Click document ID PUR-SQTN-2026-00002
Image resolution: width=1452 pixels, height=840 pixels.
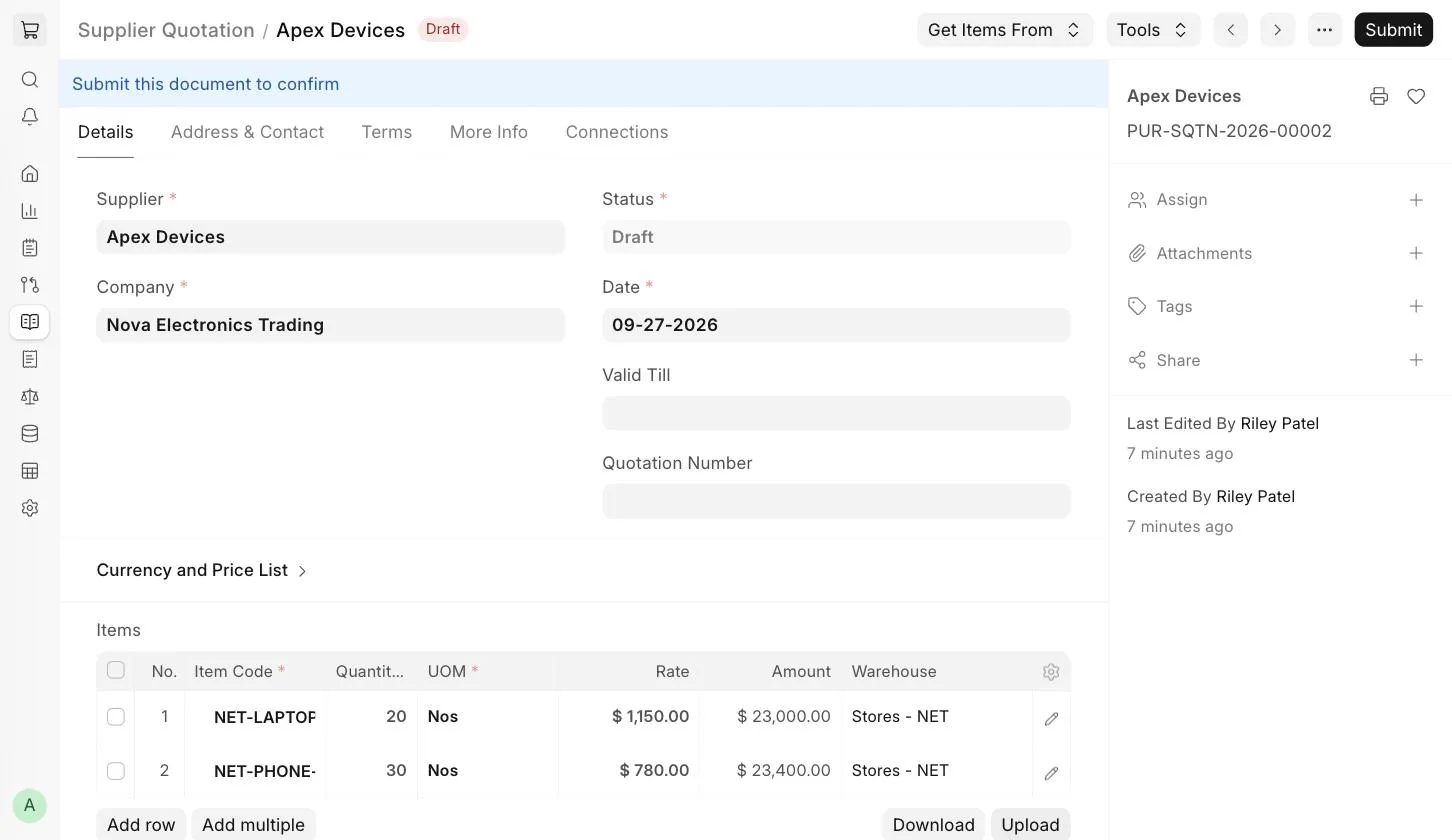tap(1229, 131)
